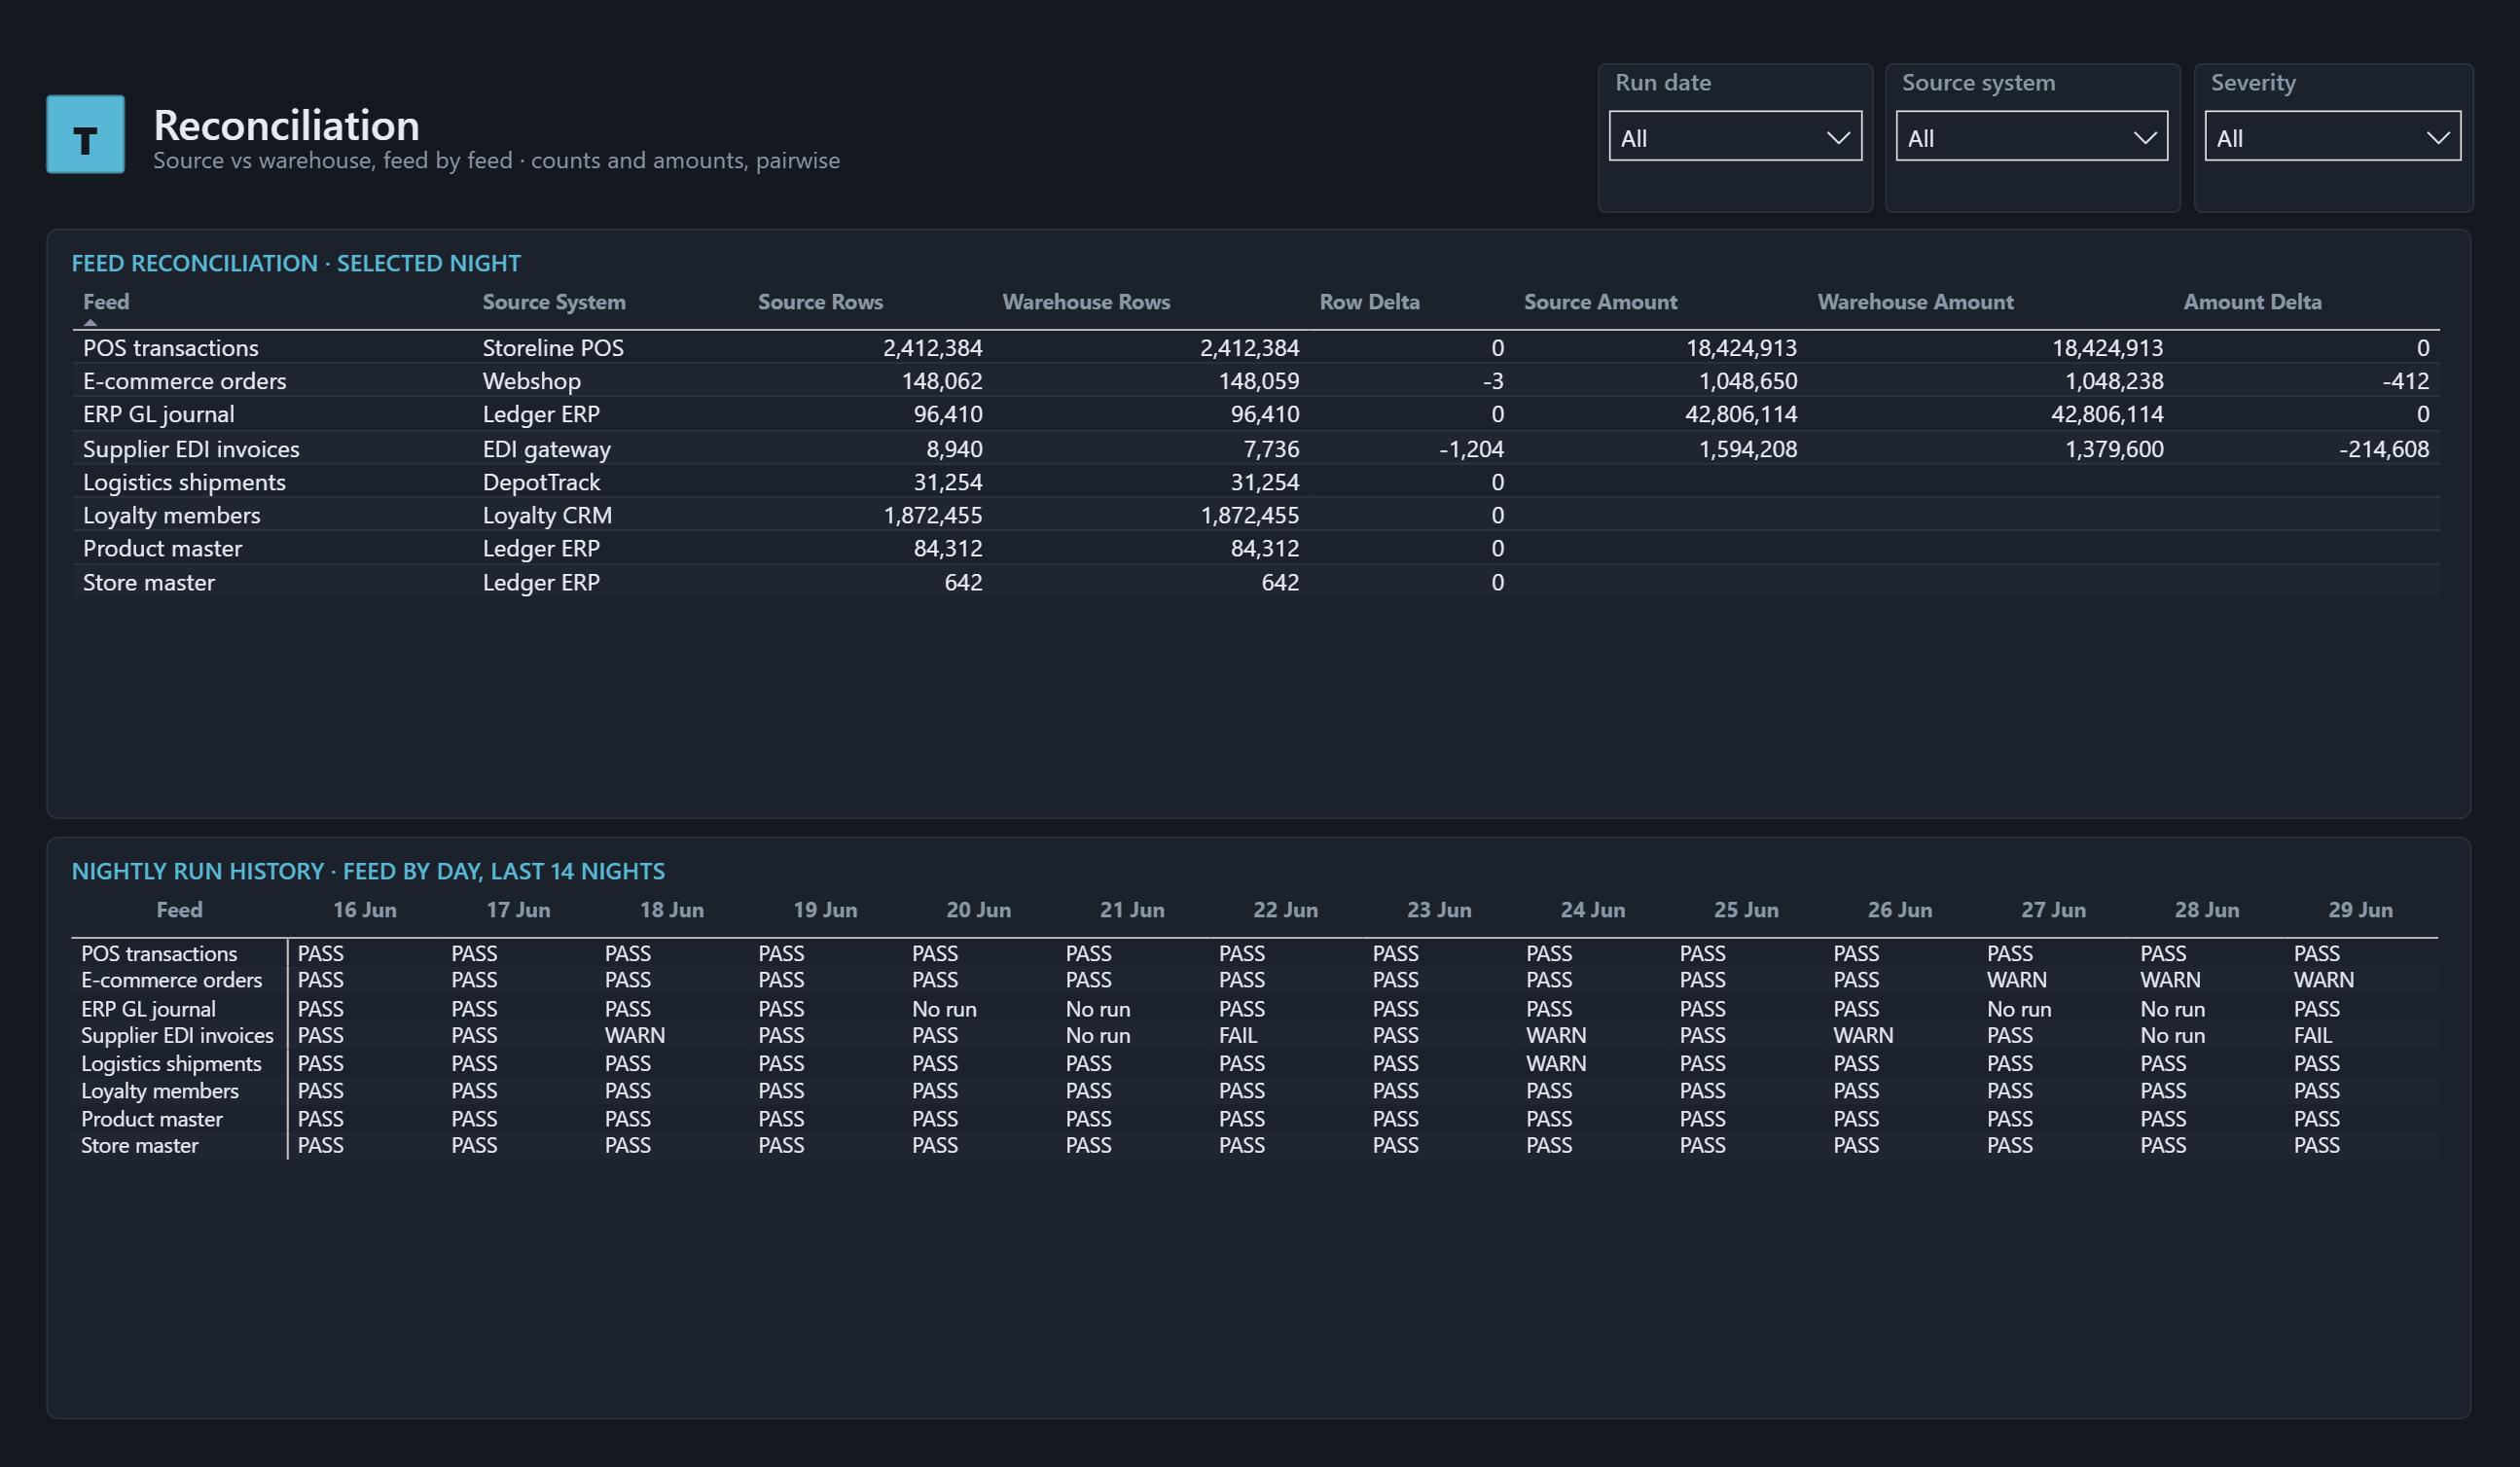
Task: Click the Webshop source system cell
Action: (531, 381)
